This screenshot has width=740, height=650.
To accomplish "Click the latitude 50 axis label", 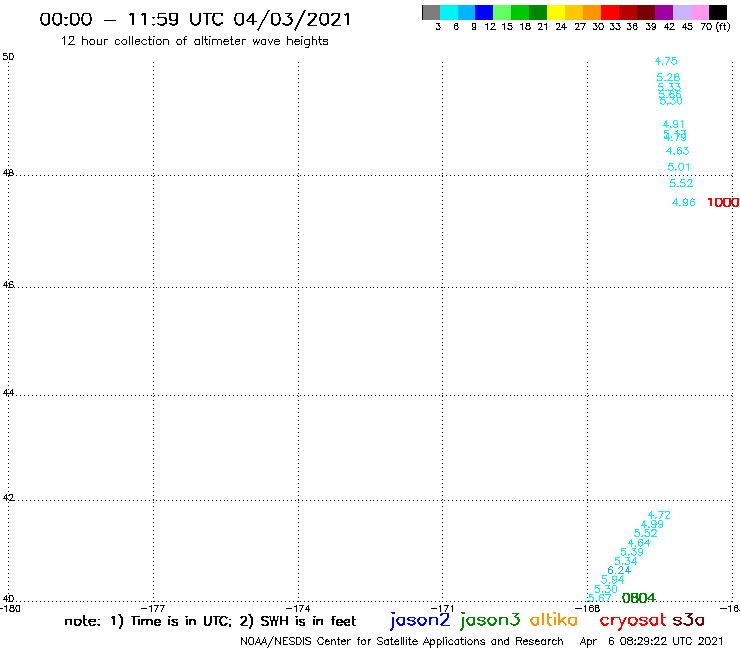I will [x=8, y=57].
